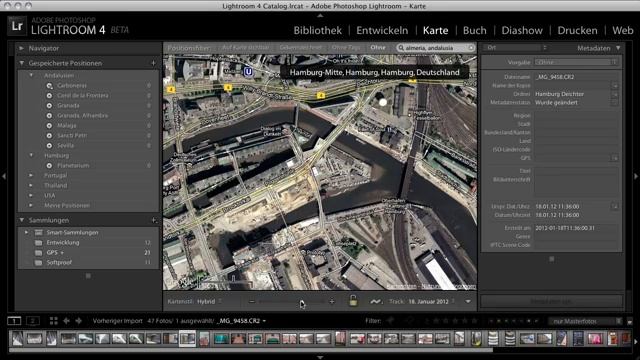
Task: Collapse the Gespeicherte Positionen panel
Action: coord(22,63)
